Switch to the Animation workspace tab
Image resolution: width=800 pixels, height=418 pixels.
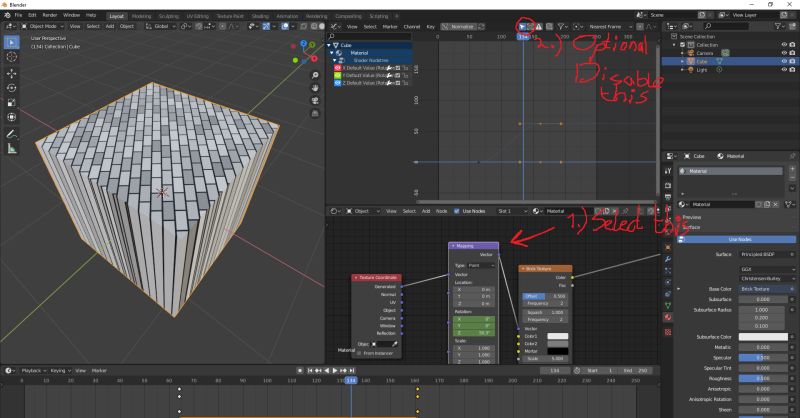[287, 16]
